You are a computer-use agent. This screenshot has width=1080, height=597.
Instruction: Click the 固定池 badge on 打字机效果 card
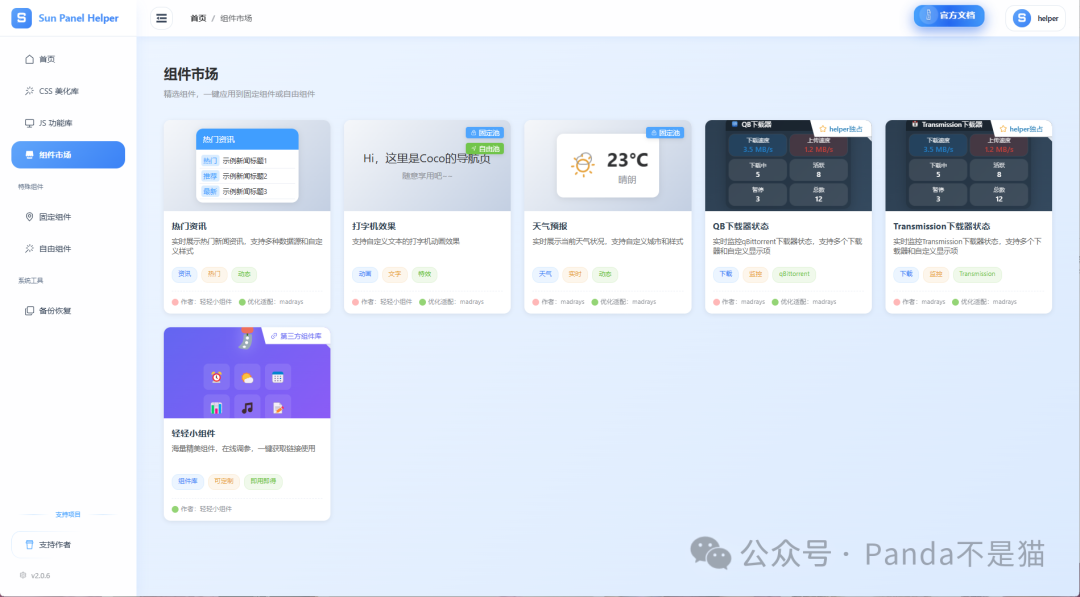483,132
